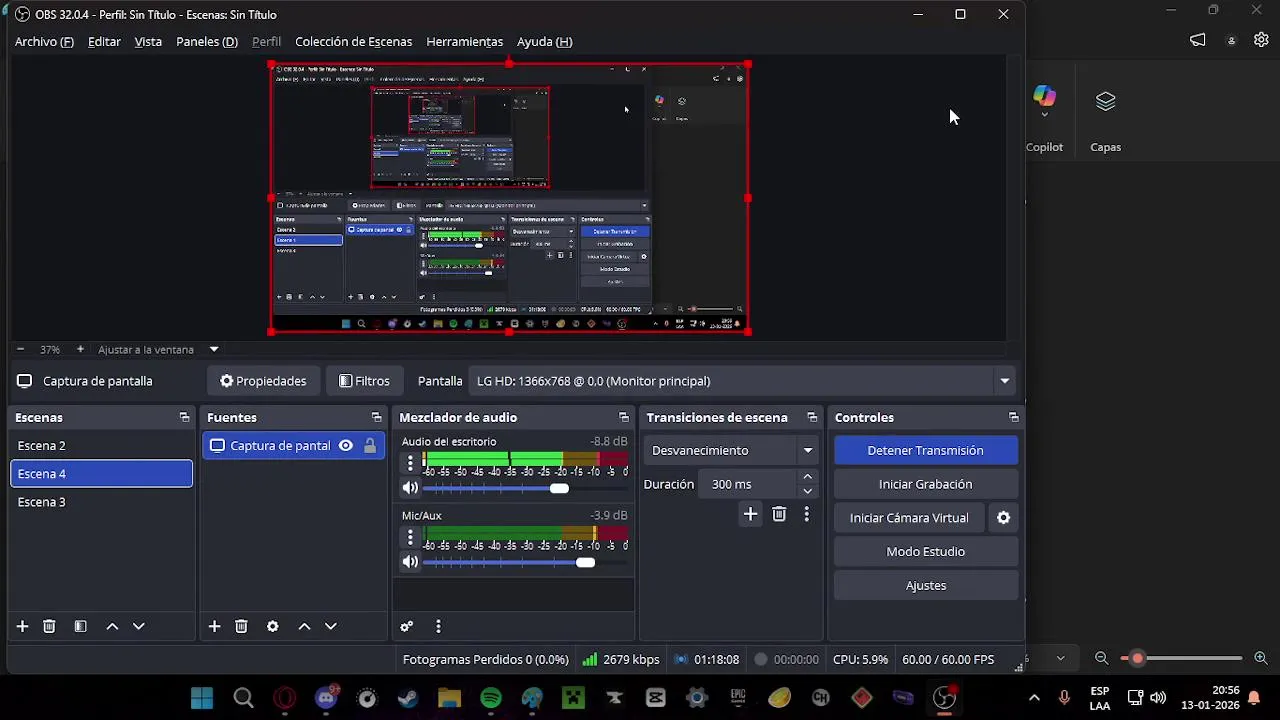
Task: Mute Mic/Aux speaker icon
Action: point(410,562)
